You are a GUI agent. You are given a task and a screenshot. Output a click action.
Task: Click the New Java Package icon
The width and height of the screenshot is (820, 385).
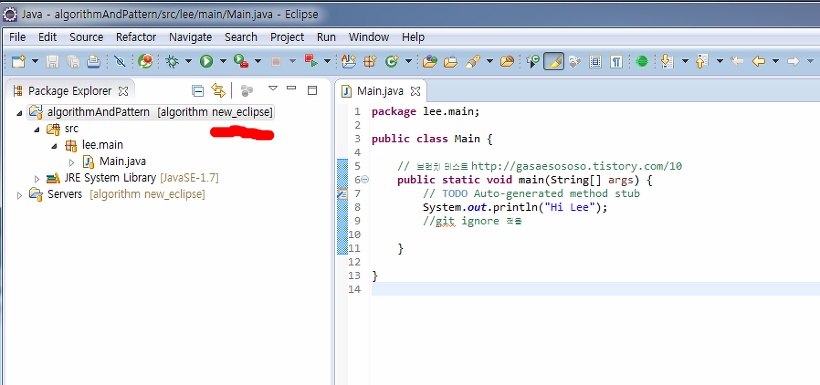point(370,62)
